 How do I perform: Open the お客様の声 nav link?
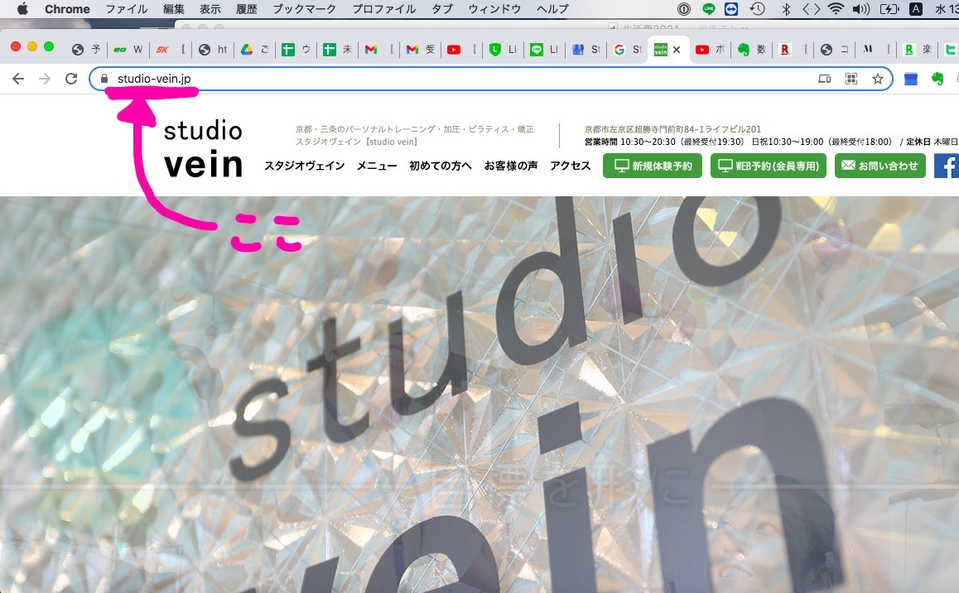tap(511, 166)
